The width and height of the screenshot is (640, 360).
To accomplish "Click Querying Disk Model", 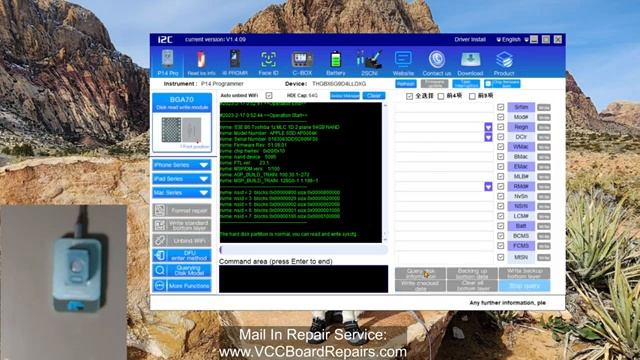I will click(x=182, y=270).
